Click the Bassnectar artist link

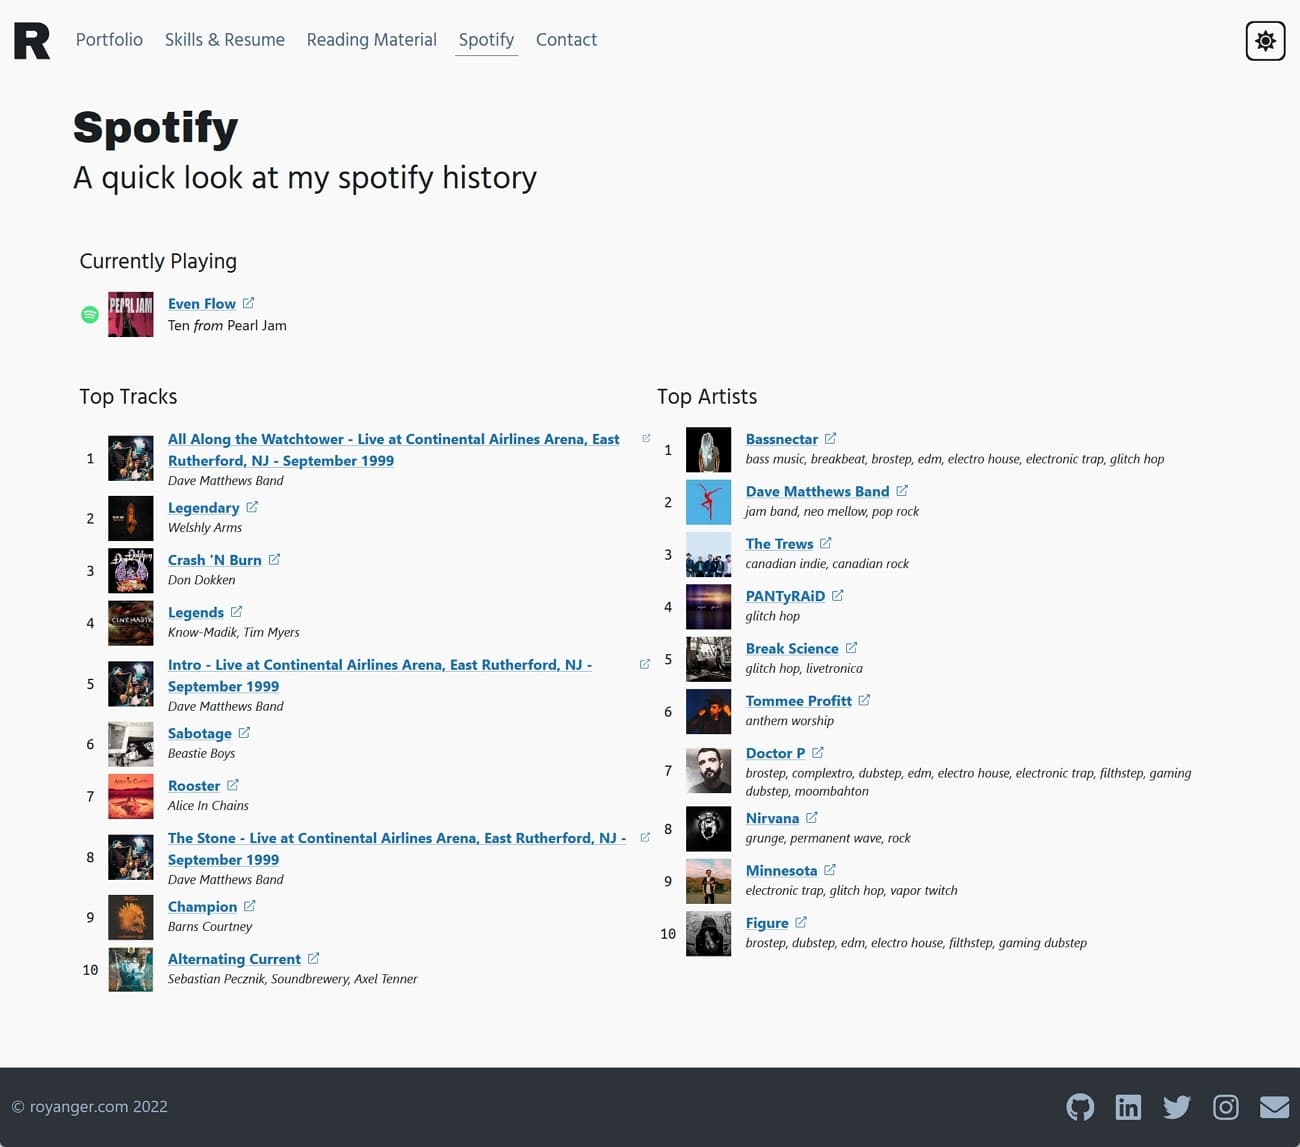coord(782,439)
